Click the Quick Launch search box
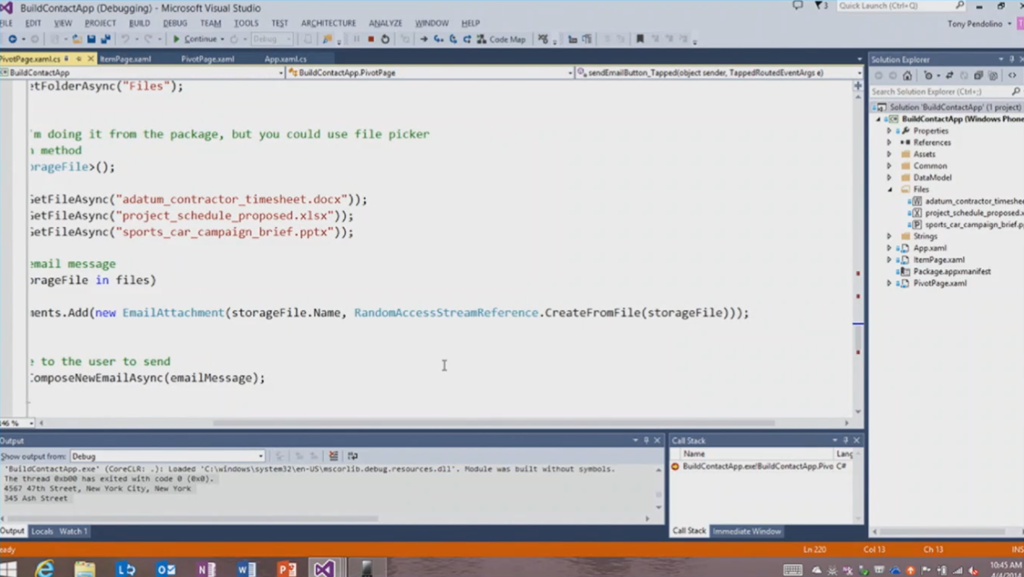 tap(900, 6)
